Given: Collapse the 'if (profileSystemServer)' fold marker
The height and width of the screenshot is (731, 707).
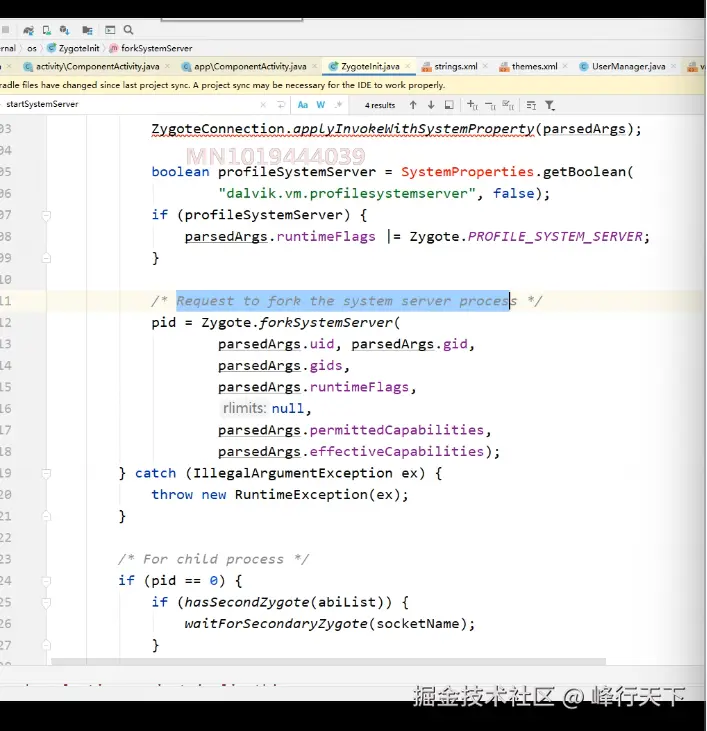Looking at the screenshot, I should [46, 215].
